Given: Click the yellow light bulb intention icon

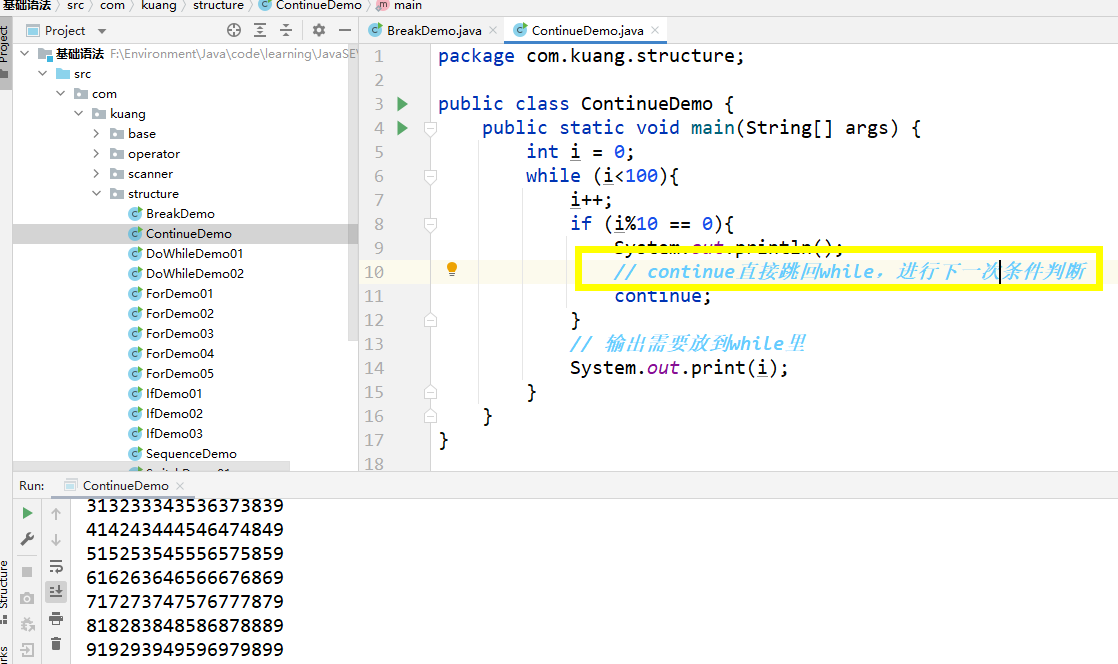Looking at the screenshot, I should click(451, 269).
